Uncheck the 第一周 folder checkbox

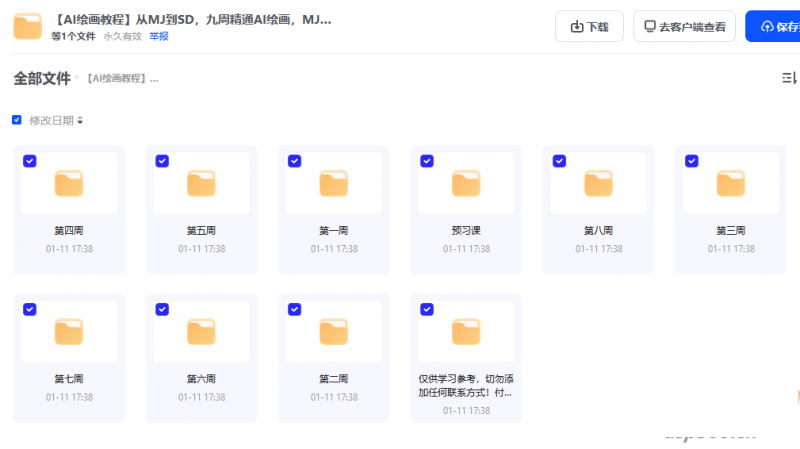click(x=294, y=161)
